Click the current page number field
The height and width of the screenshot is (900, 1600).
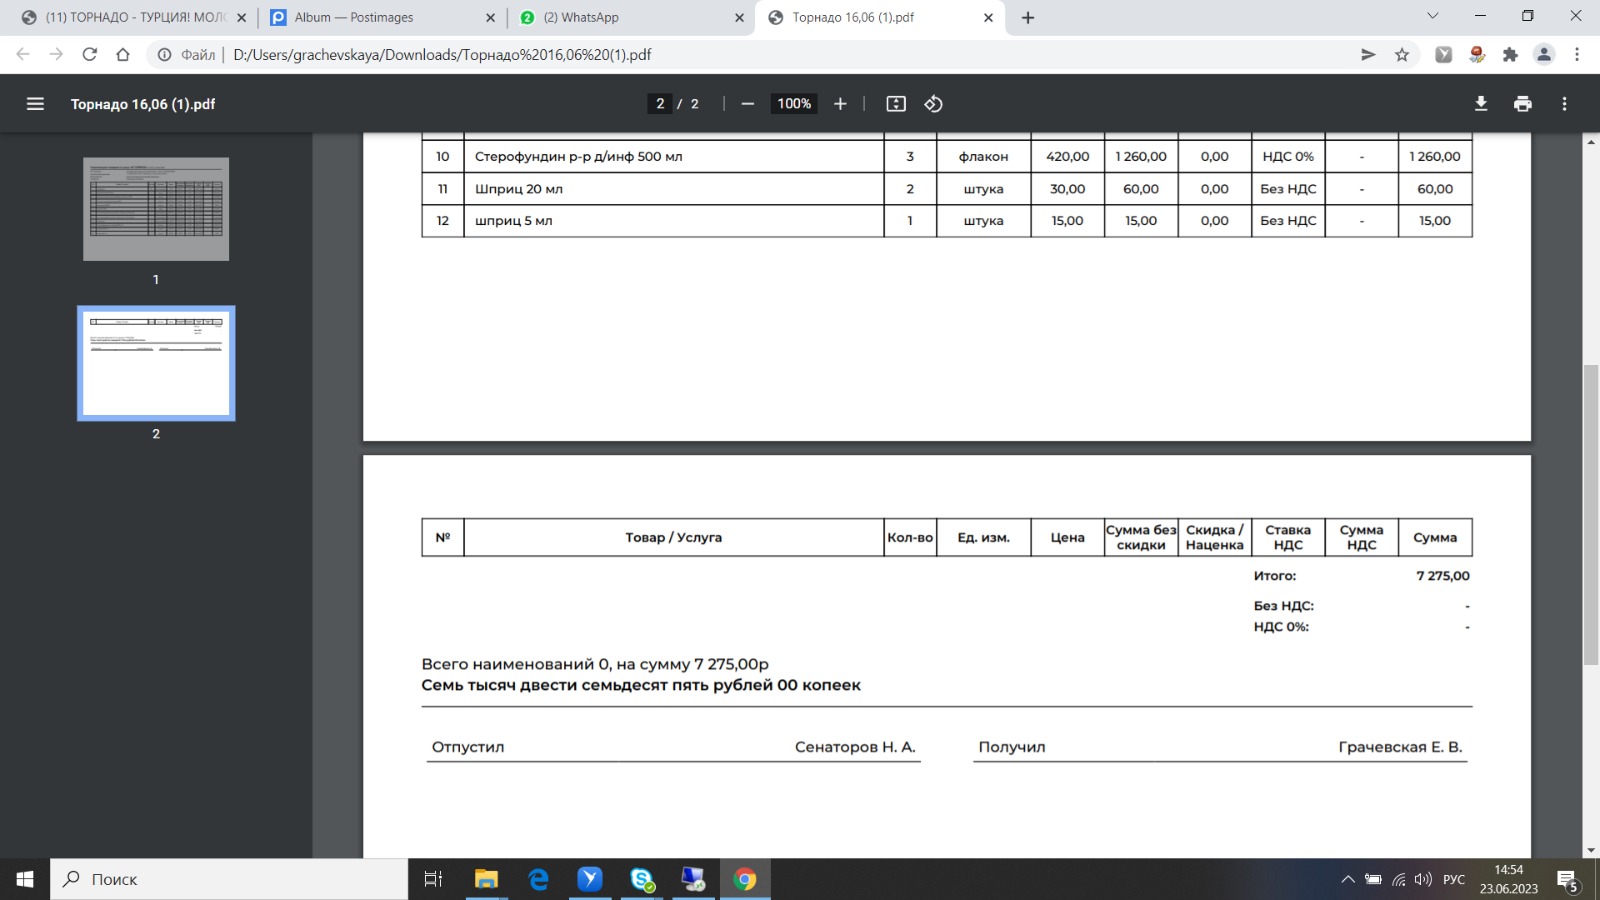pyautogui.click(x=660, y=104)
